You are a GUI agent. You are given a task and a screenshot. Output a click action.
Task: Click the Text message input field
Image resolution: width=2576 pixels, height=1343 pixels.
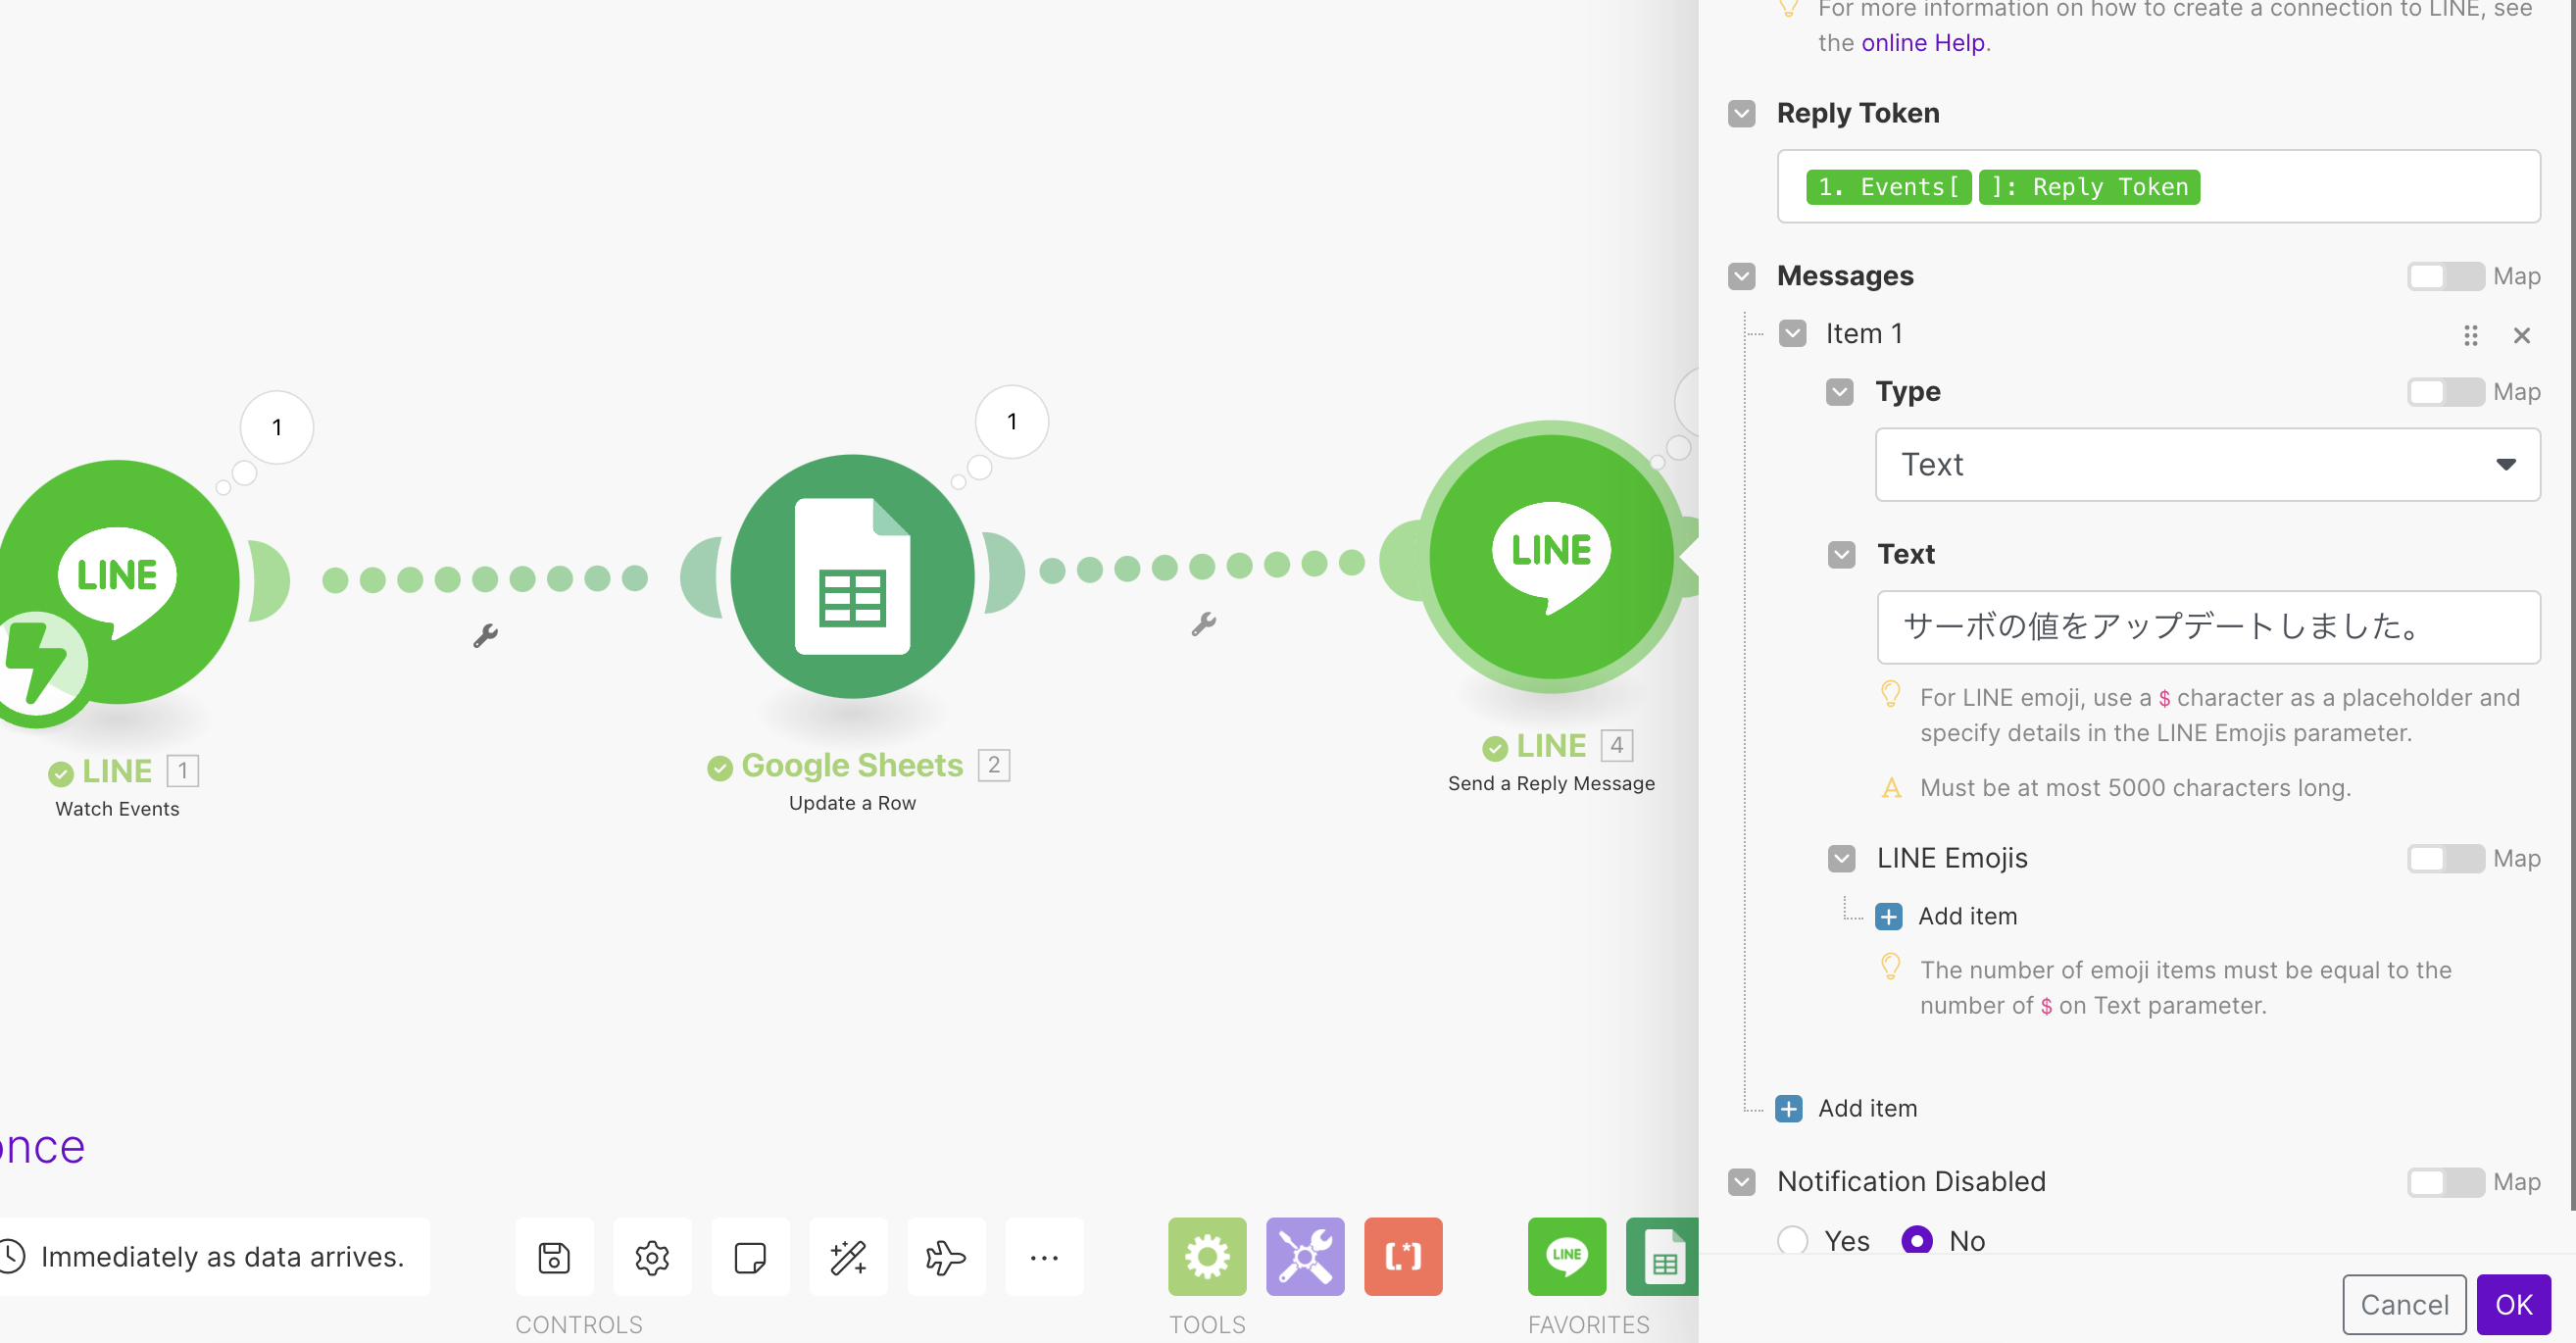point(2207,627)
